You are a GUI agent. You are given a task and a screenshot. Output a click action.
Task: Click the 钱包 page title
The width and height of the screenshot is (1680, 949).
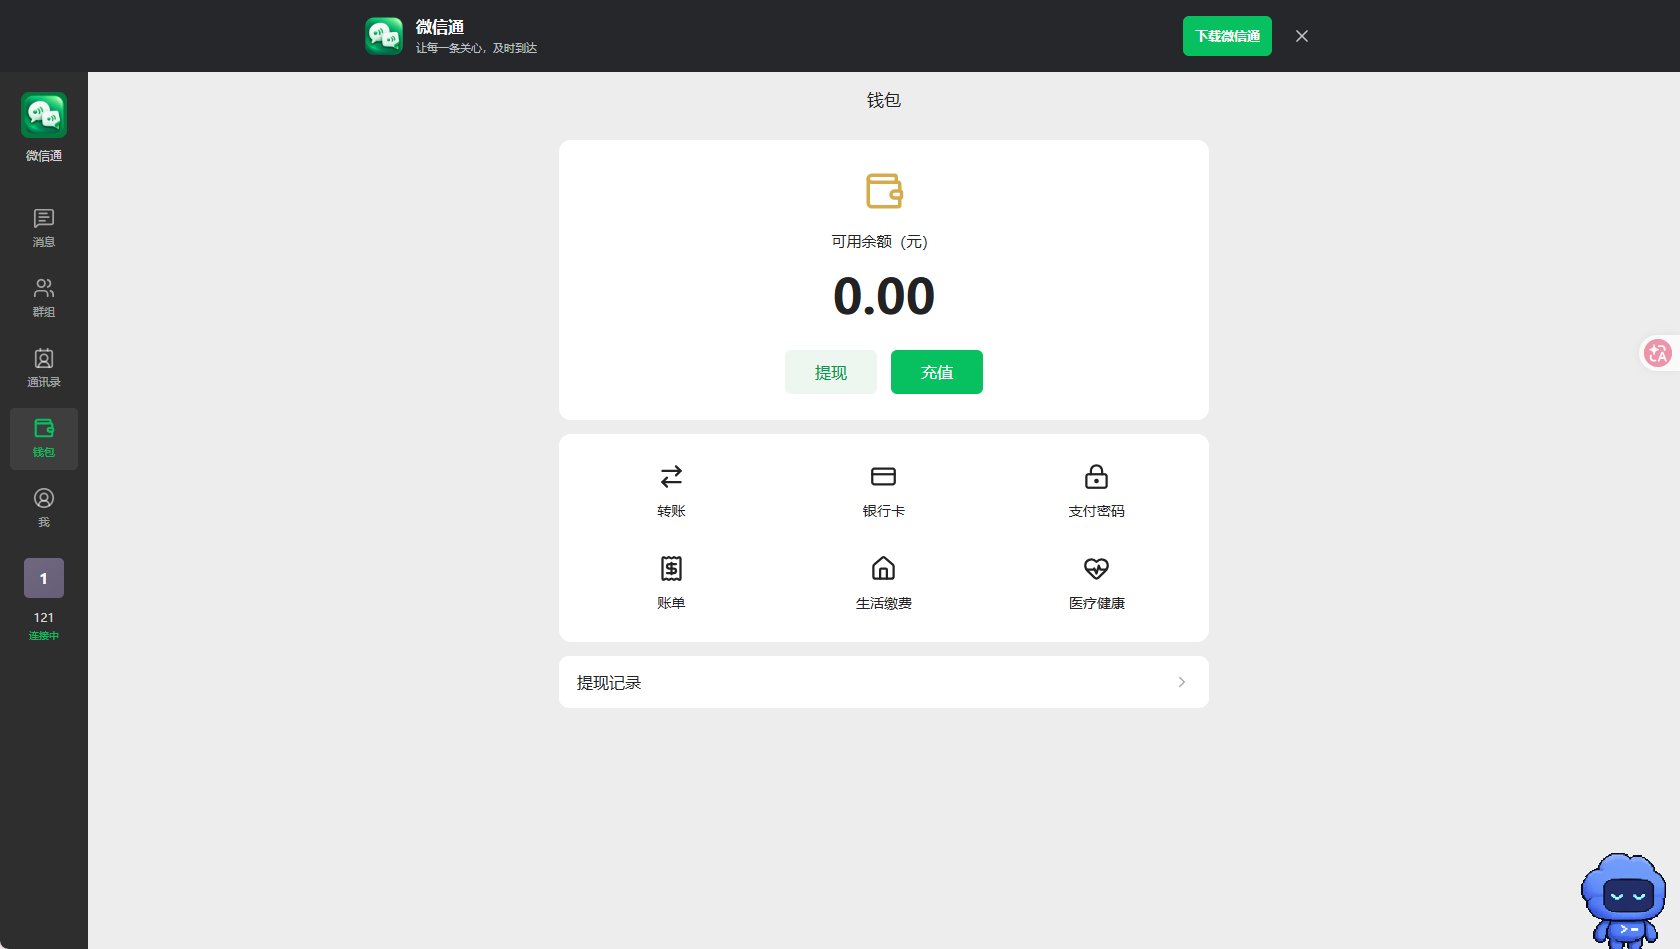pos(884,100)
